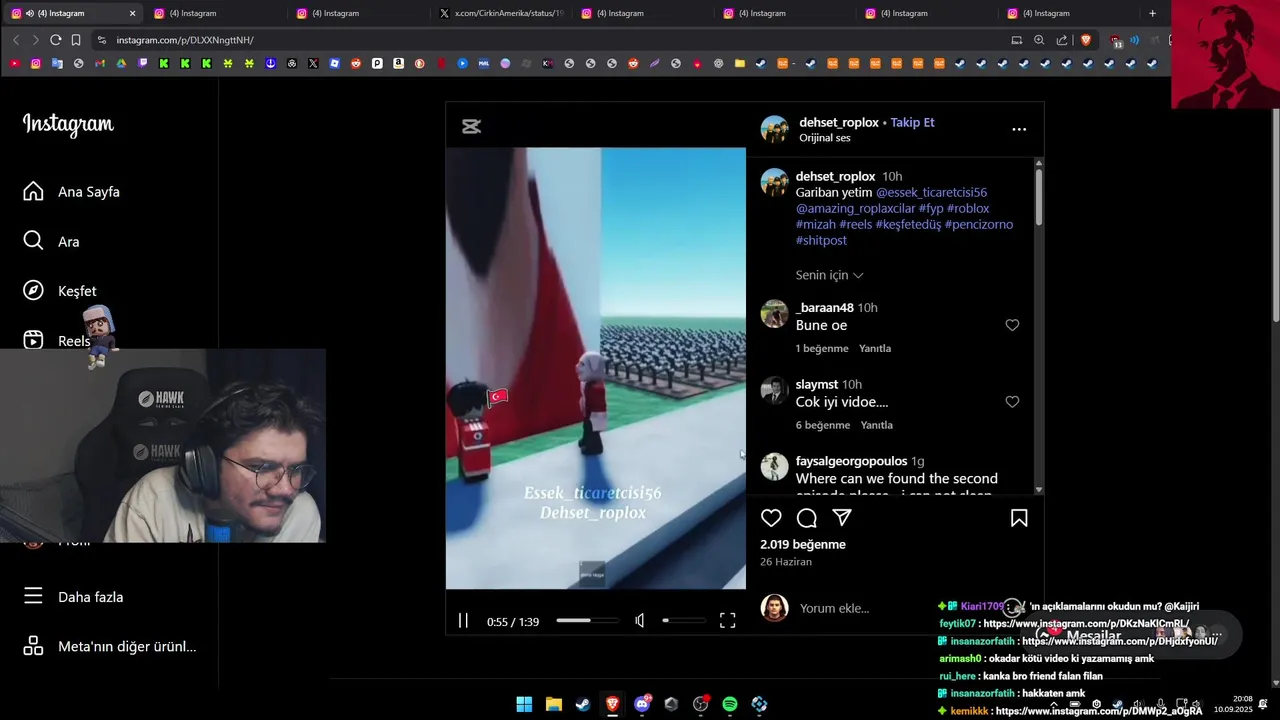
Task: Click the address bar URL
Action: point(184,40)
